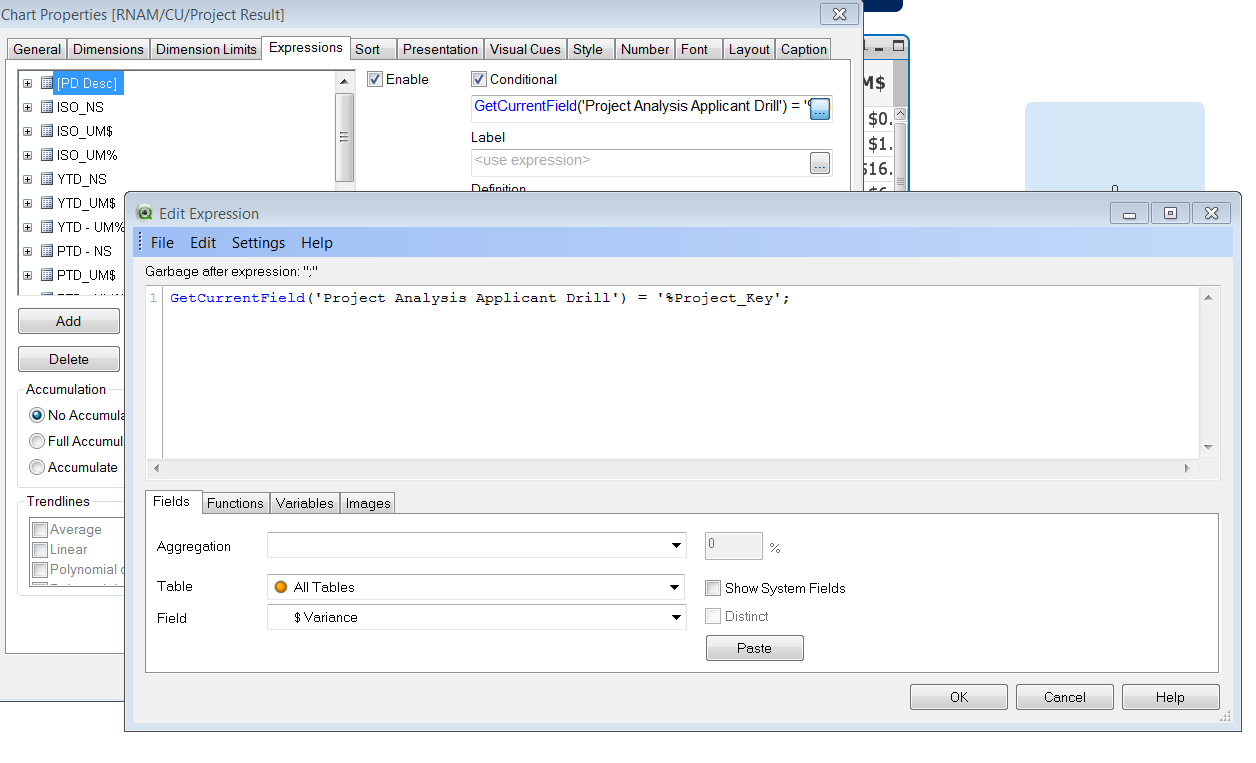Expand the PTD - NS expression node
This screenshot has height=763, width=1256.
click(28, 251)
